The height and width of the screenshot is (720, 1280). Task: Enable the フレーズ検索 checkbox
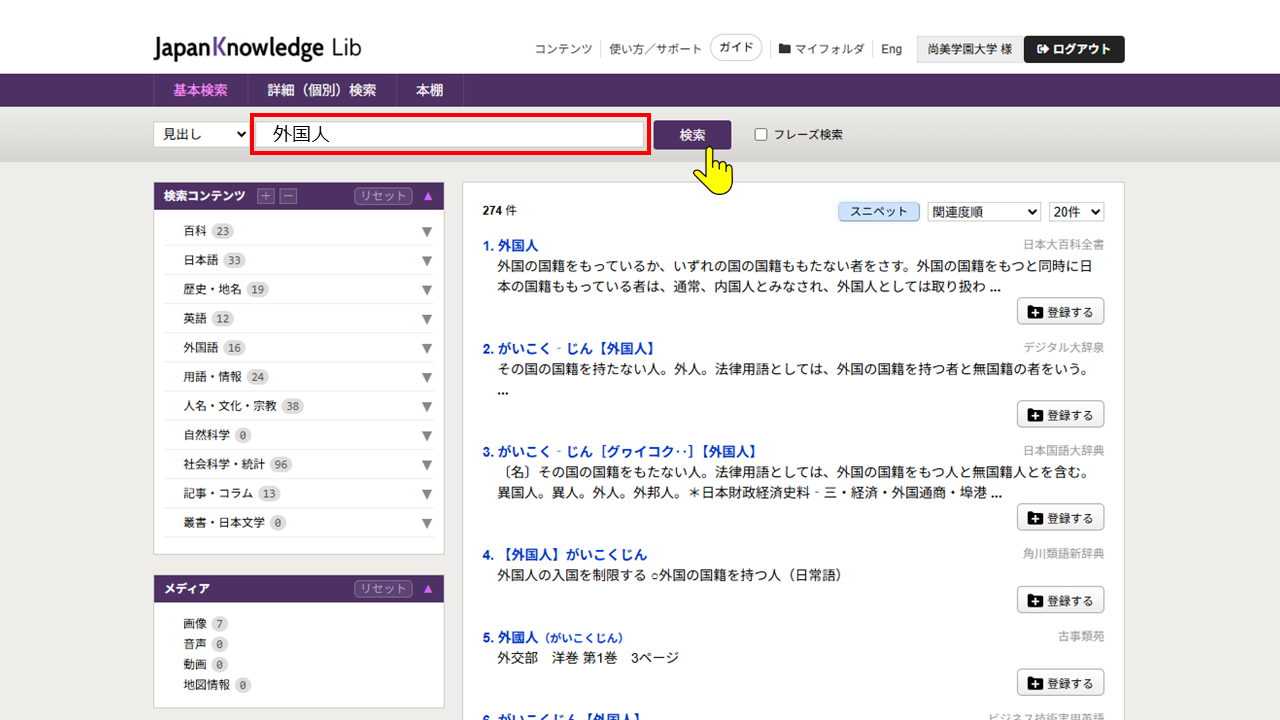click(761, 135)
